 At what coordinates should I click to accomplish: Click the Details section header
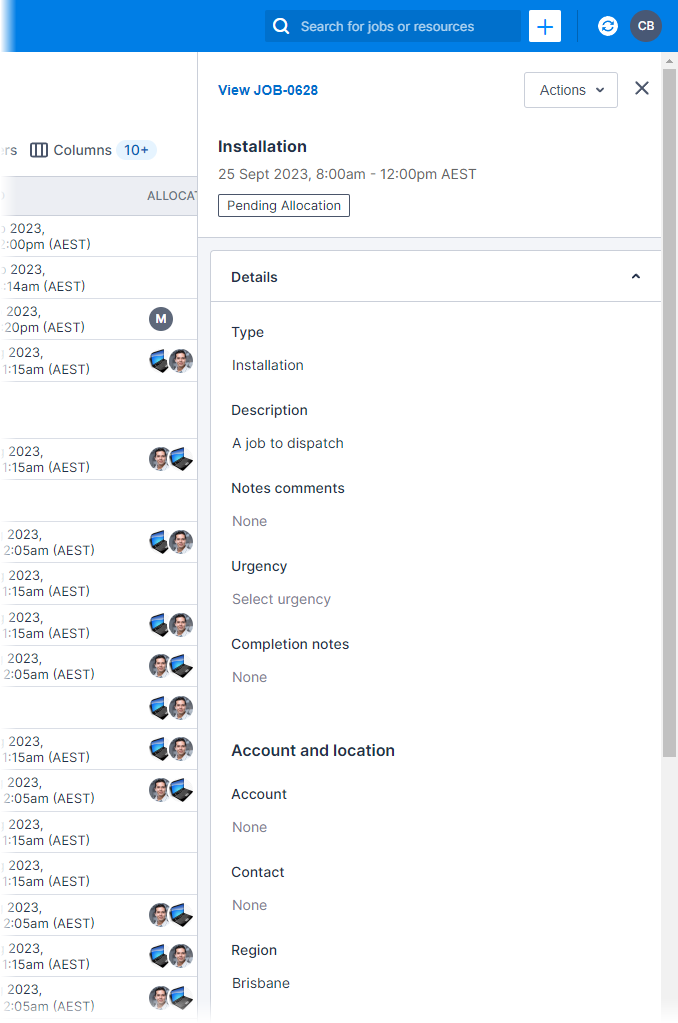click(253, 276)
